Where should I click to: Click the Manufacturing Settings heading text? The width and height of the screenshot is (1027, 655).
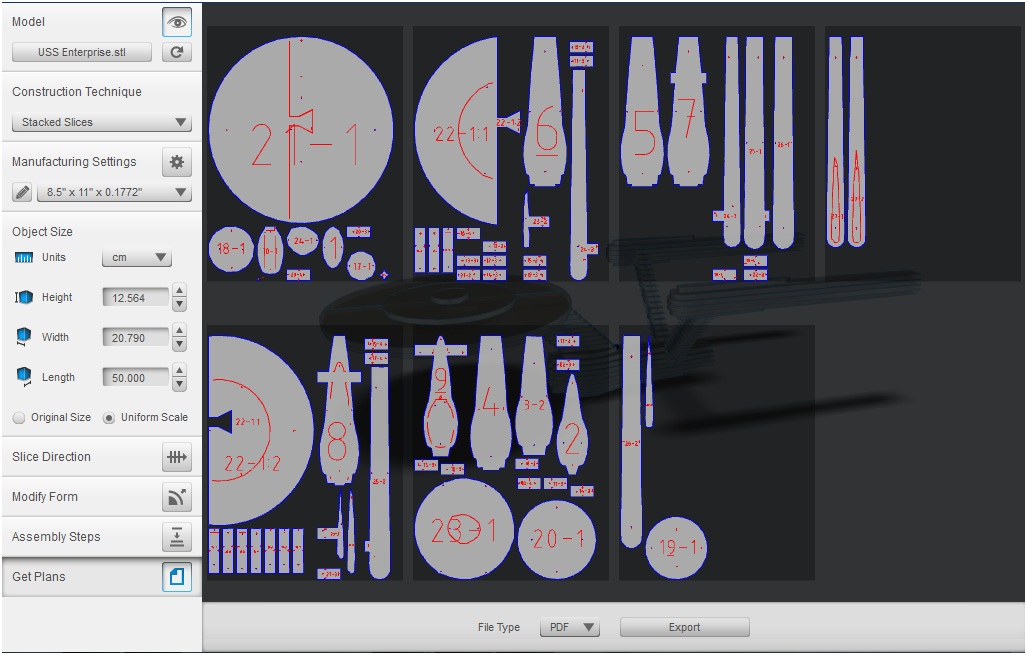[x=74, y=162]
